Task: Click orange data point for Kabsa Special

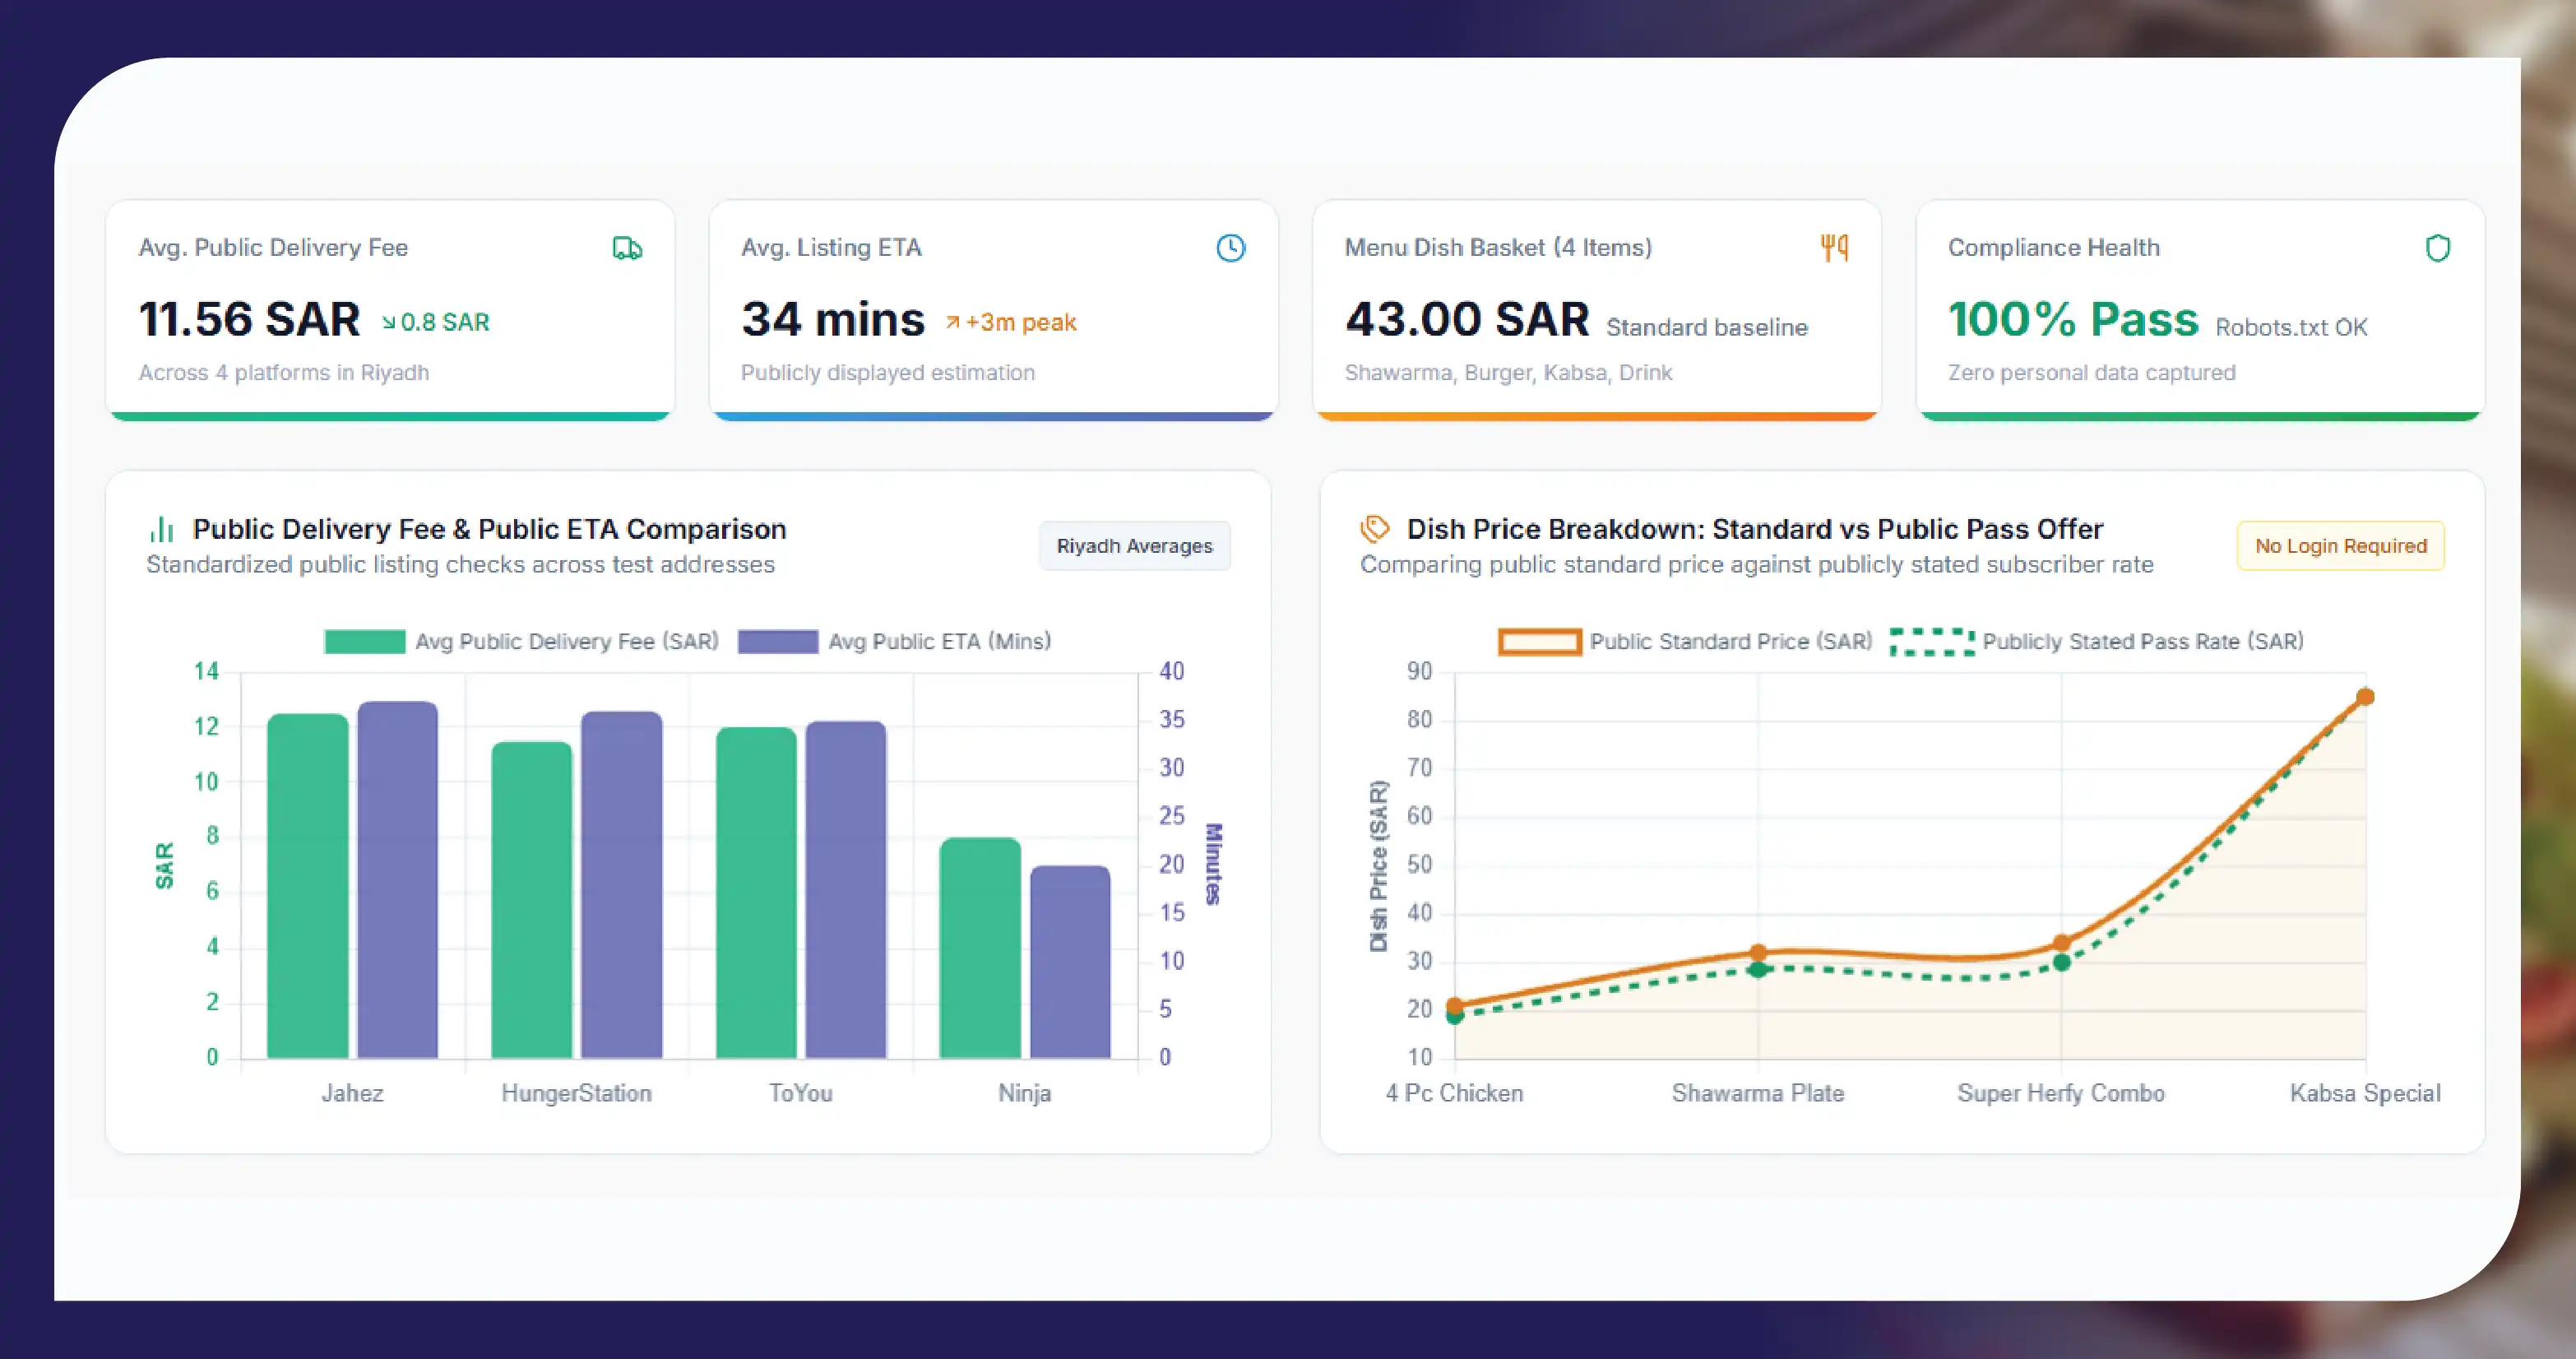Action: (2365, 696)
